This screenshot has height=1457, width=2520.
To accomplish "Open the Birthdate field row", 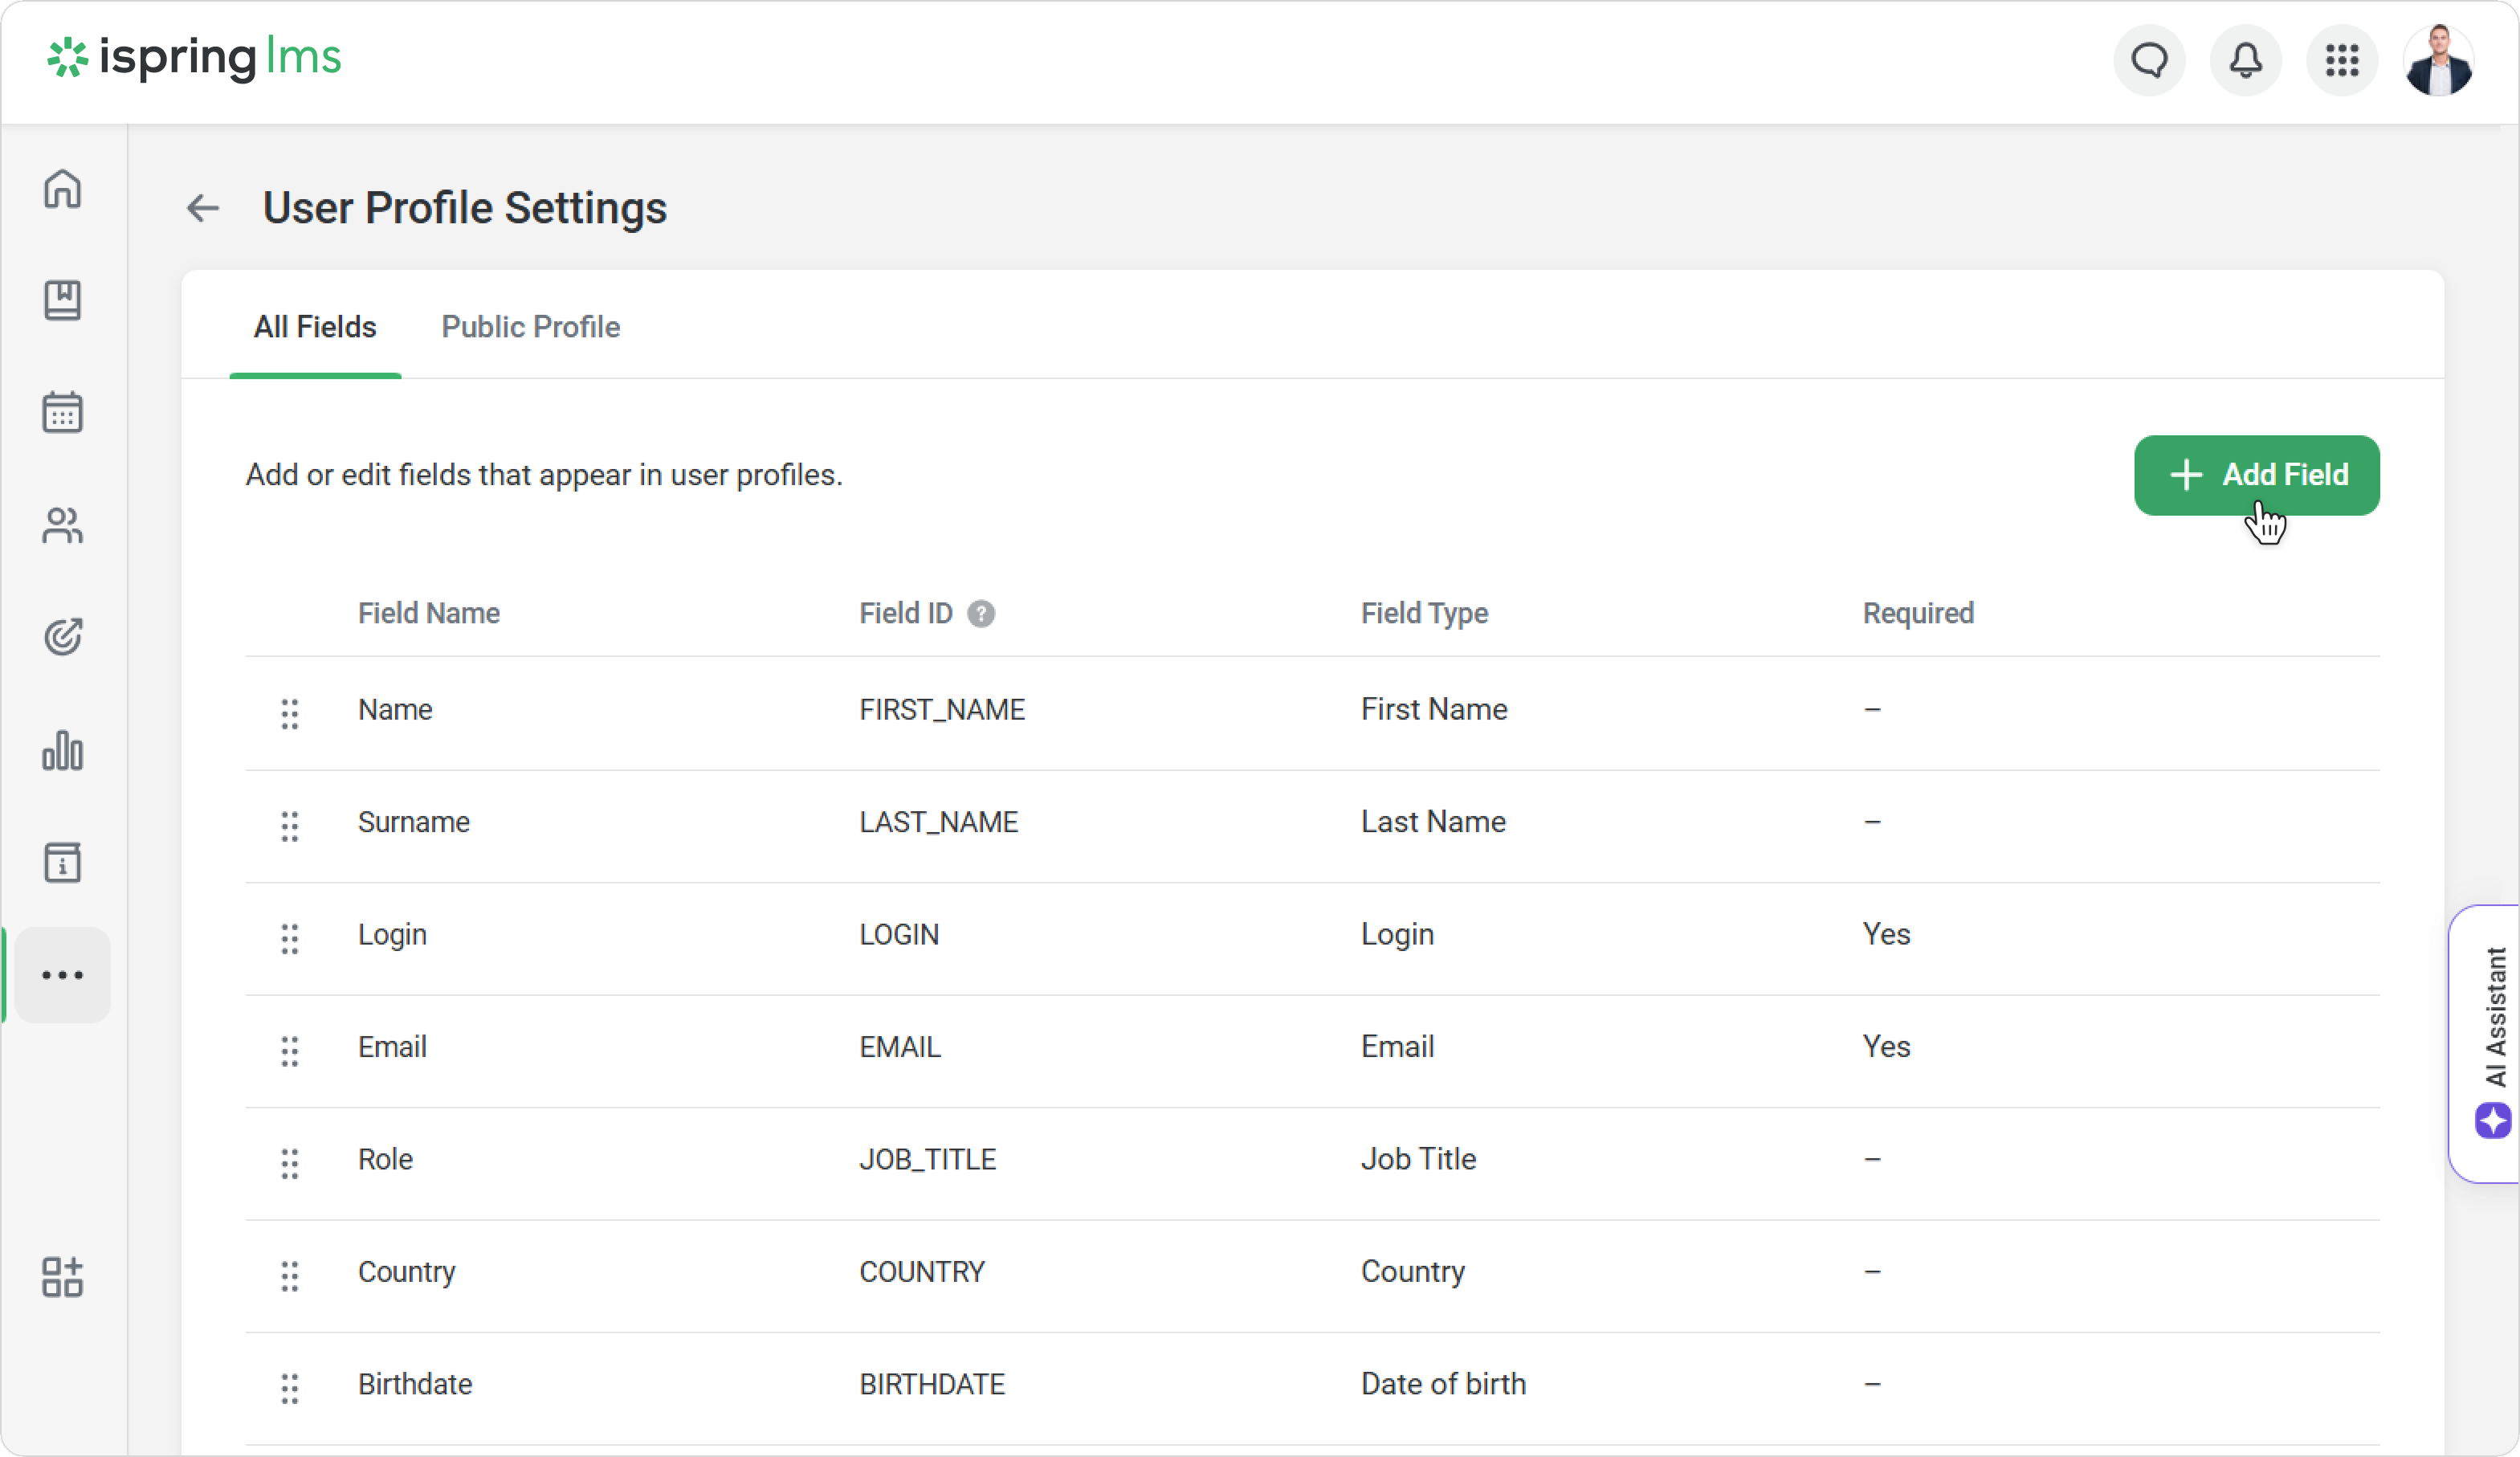I will (x=415, y=1384).
